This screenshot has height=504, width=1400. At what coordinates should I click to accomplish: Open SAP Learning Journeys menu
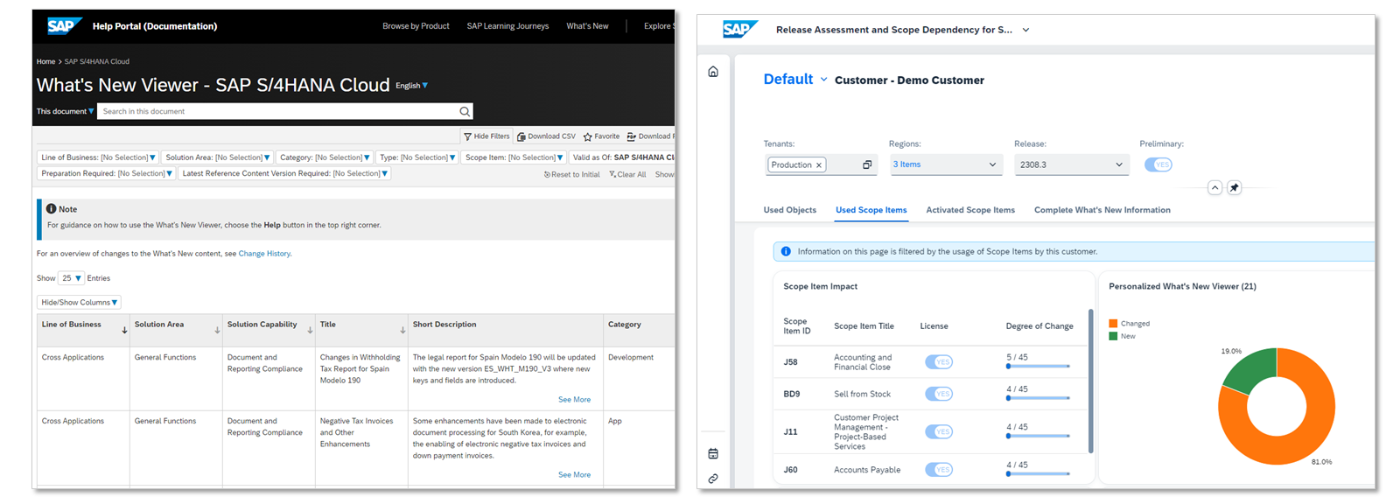click(508, 26)
